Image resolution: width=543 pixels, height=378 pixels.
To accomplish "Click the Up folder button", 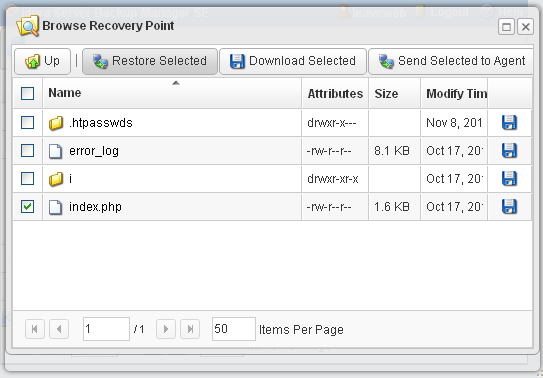I will (42, 61).
